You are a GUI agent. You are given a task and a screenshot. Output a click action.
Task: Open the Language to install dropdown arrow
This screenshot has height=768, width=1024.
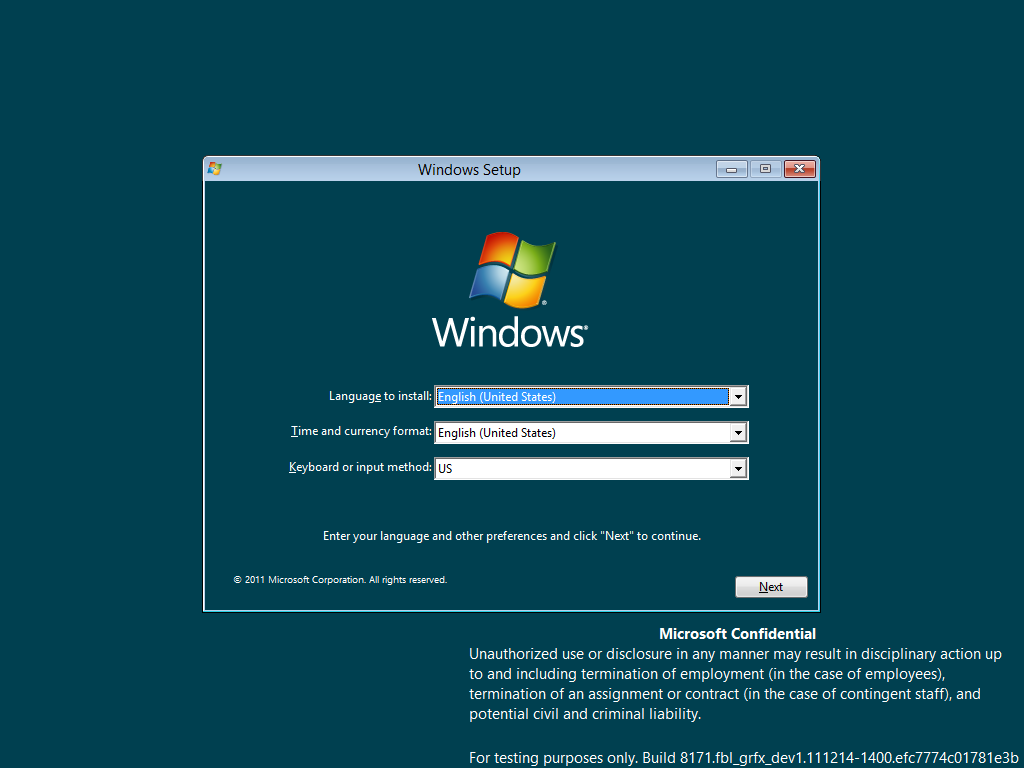pos(738,396)
